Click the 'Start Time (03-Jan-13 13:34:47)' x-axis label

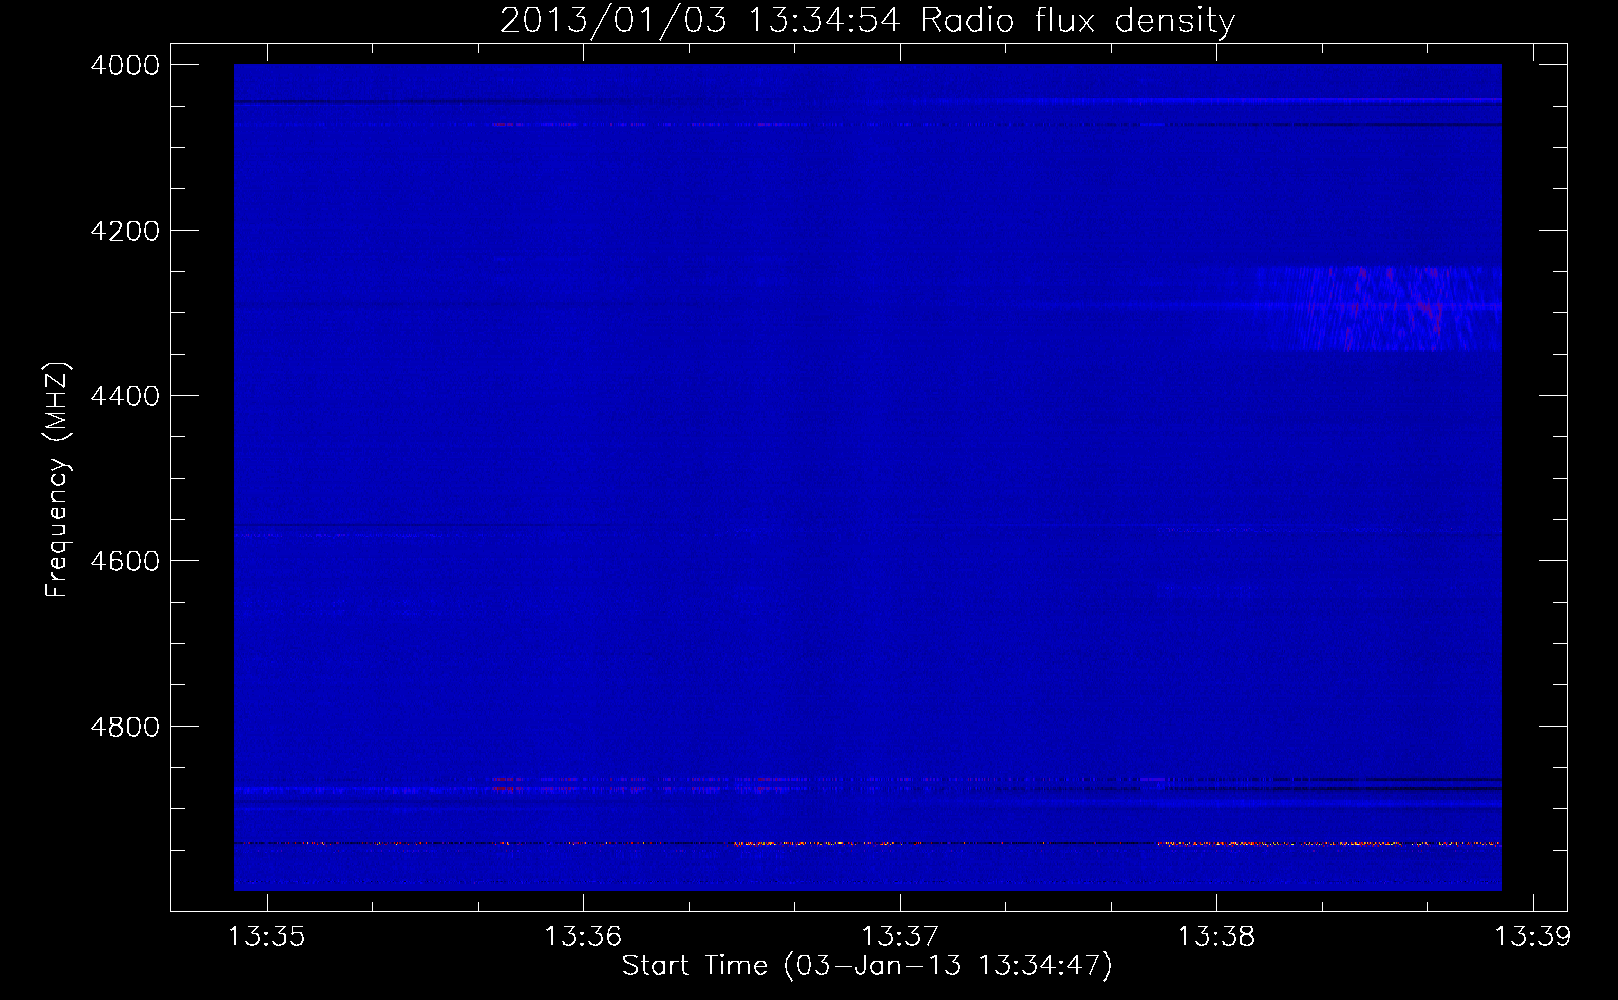pos(867,966)
